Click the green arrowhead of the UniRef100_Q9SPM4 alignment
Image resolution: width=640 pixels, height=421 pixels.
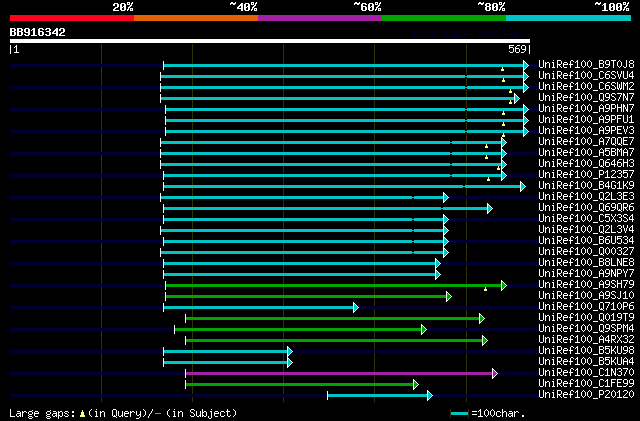click(424, 329)
